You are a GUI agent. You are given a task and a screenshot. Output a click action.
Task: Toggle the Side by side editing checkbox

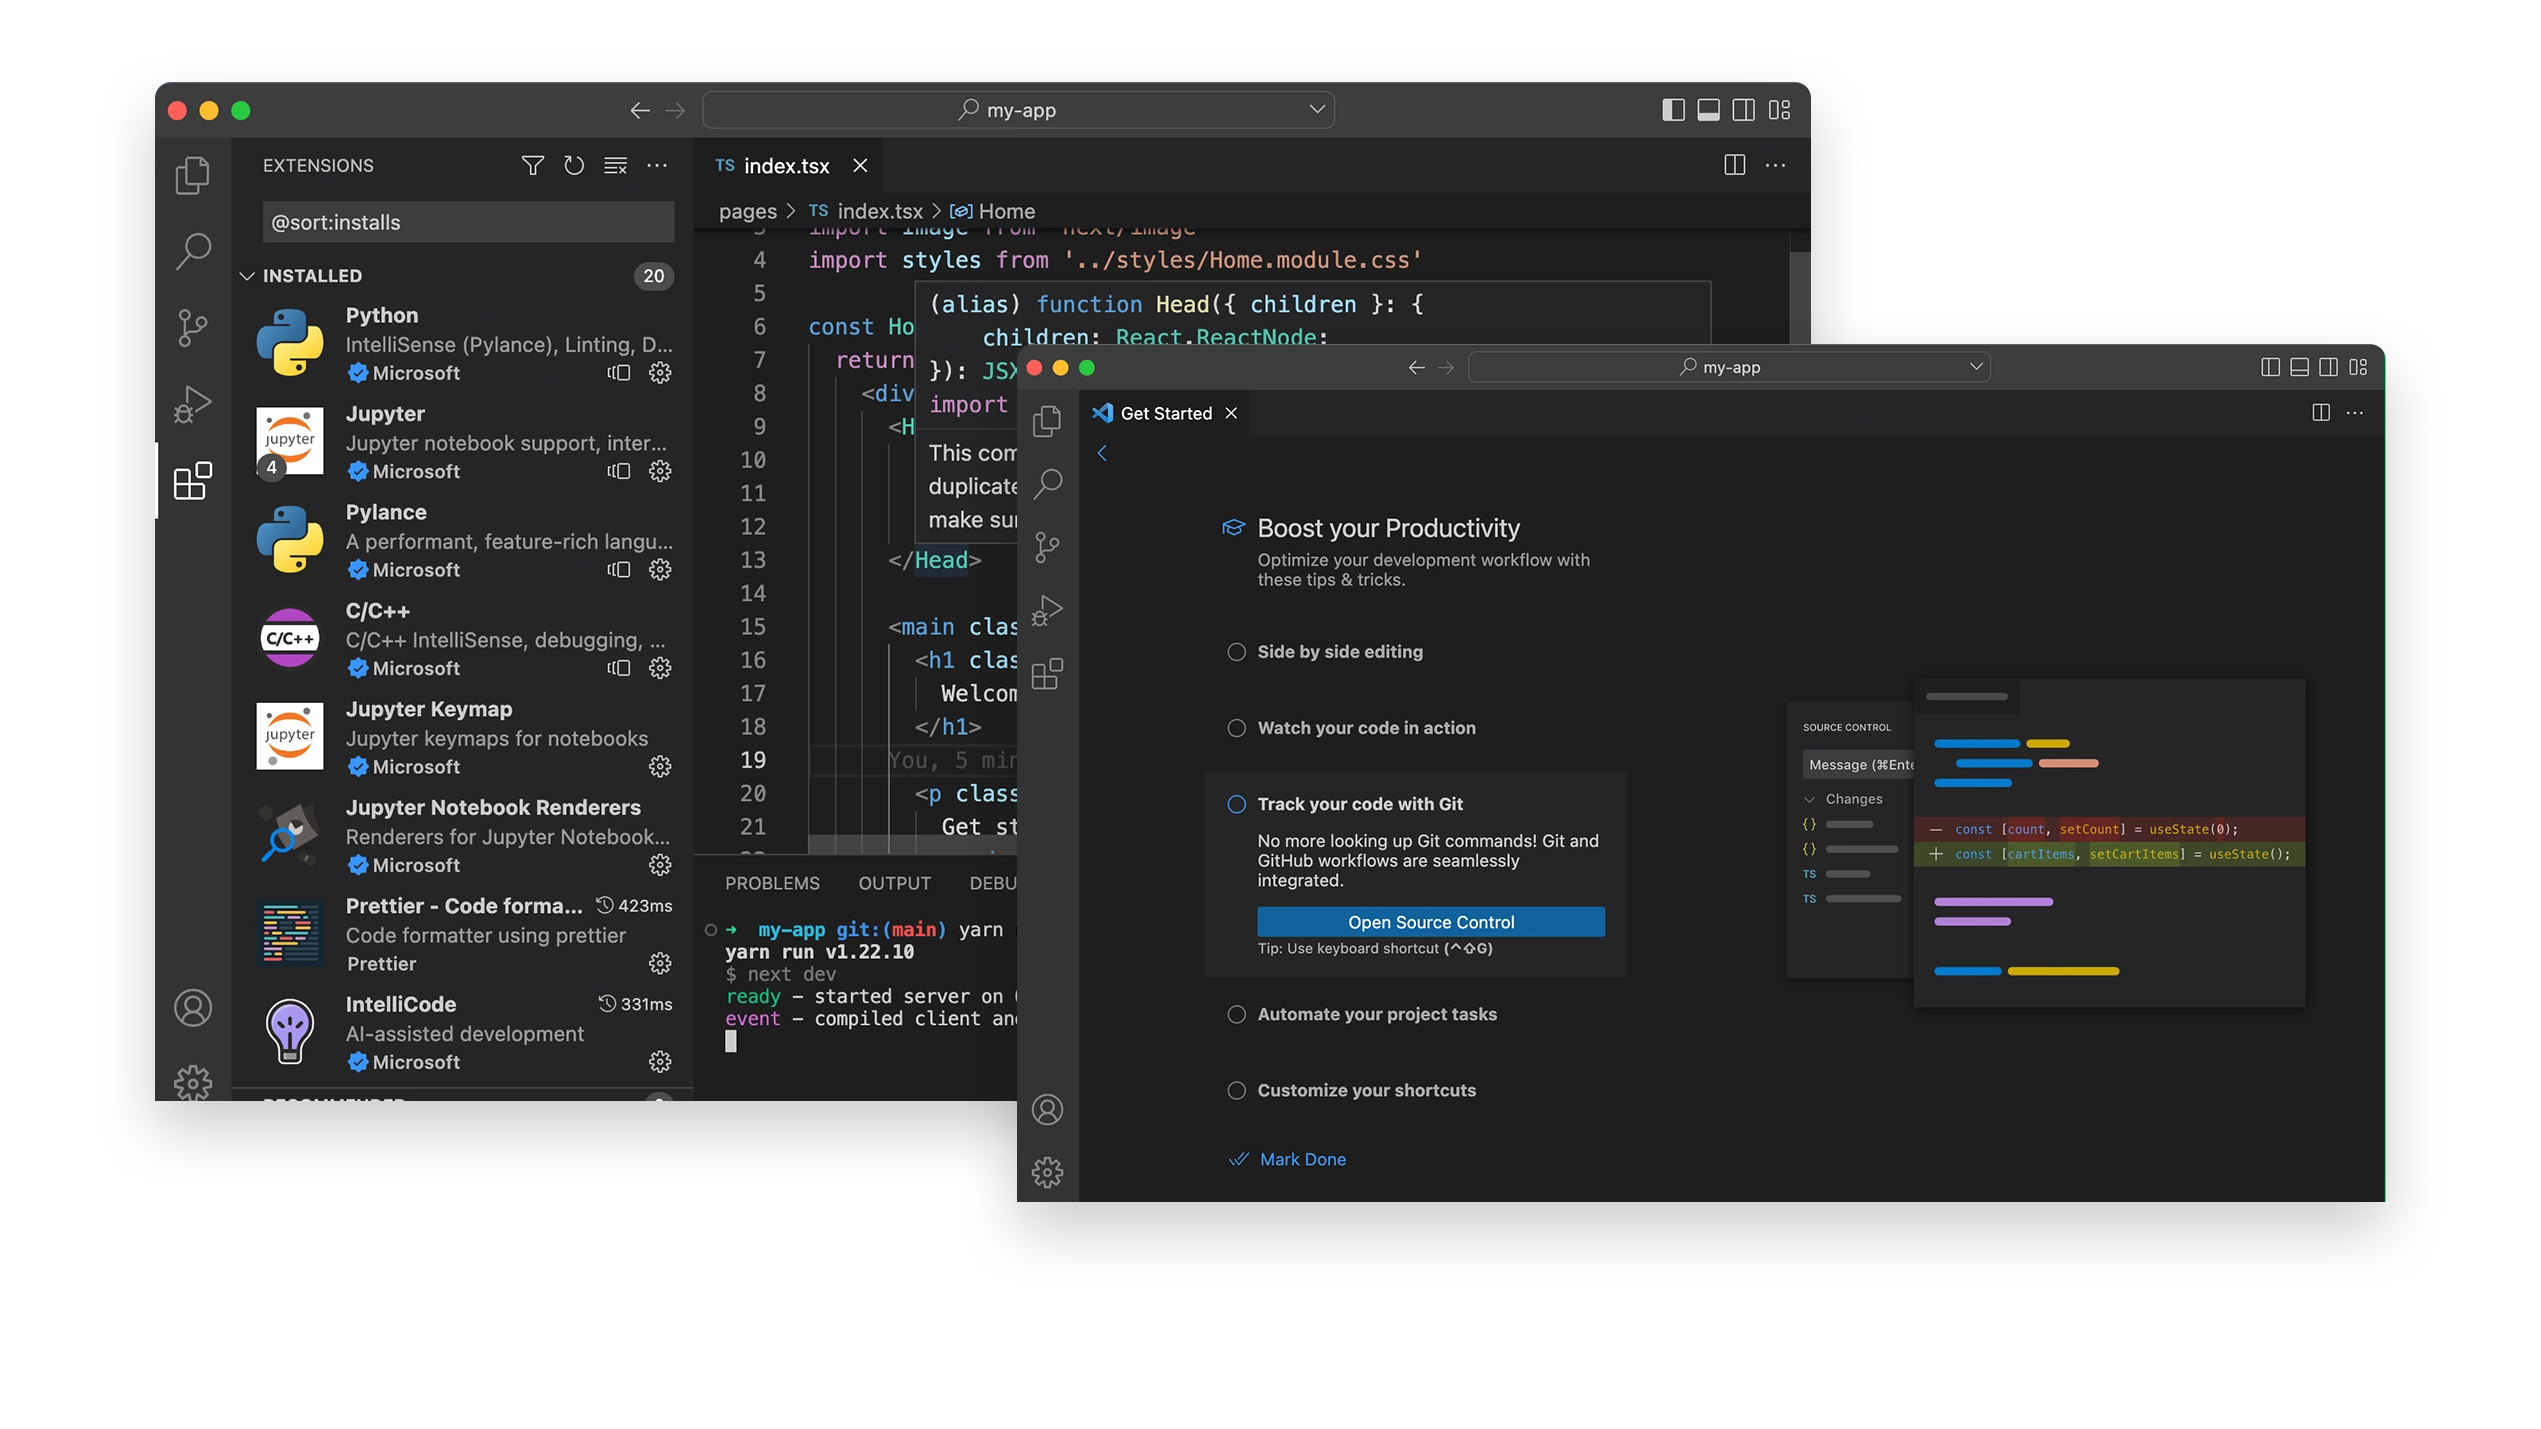point(1236,651)
